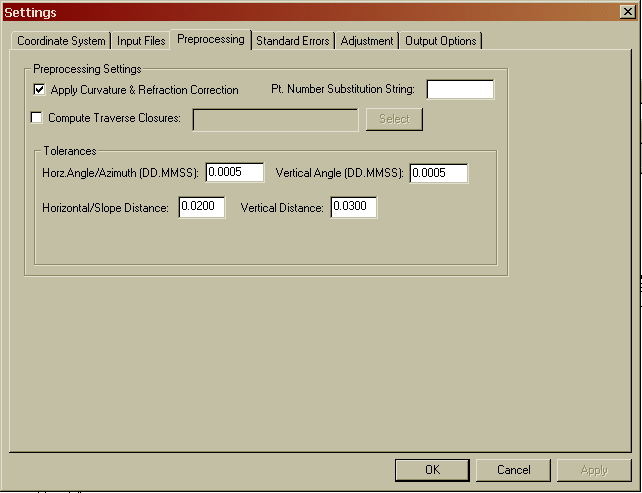Click the Apply Curvature & Refraction Correction label

145,90
